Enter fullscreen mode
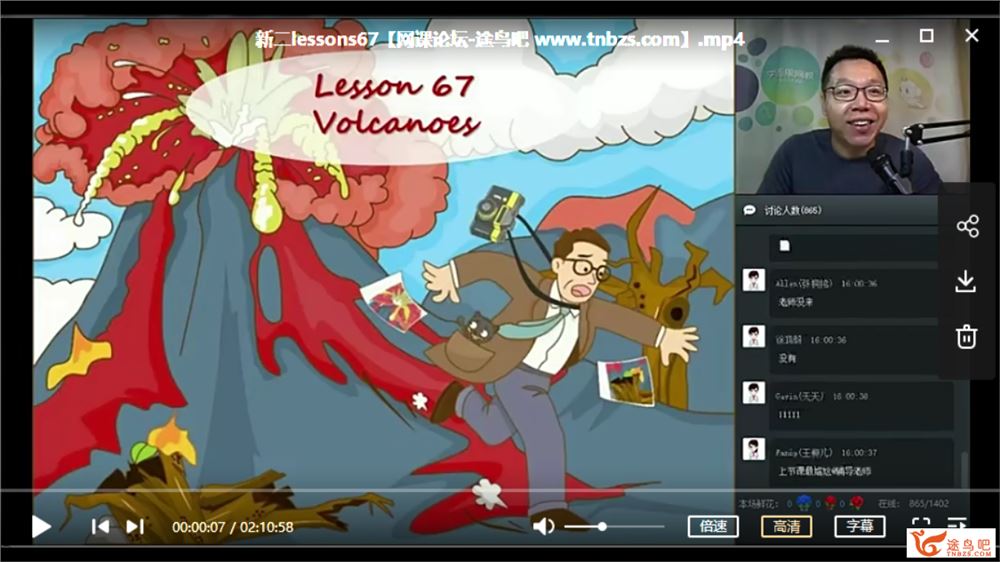Image resolution: width=1000 pixels, height=562 pixels. 920,524
